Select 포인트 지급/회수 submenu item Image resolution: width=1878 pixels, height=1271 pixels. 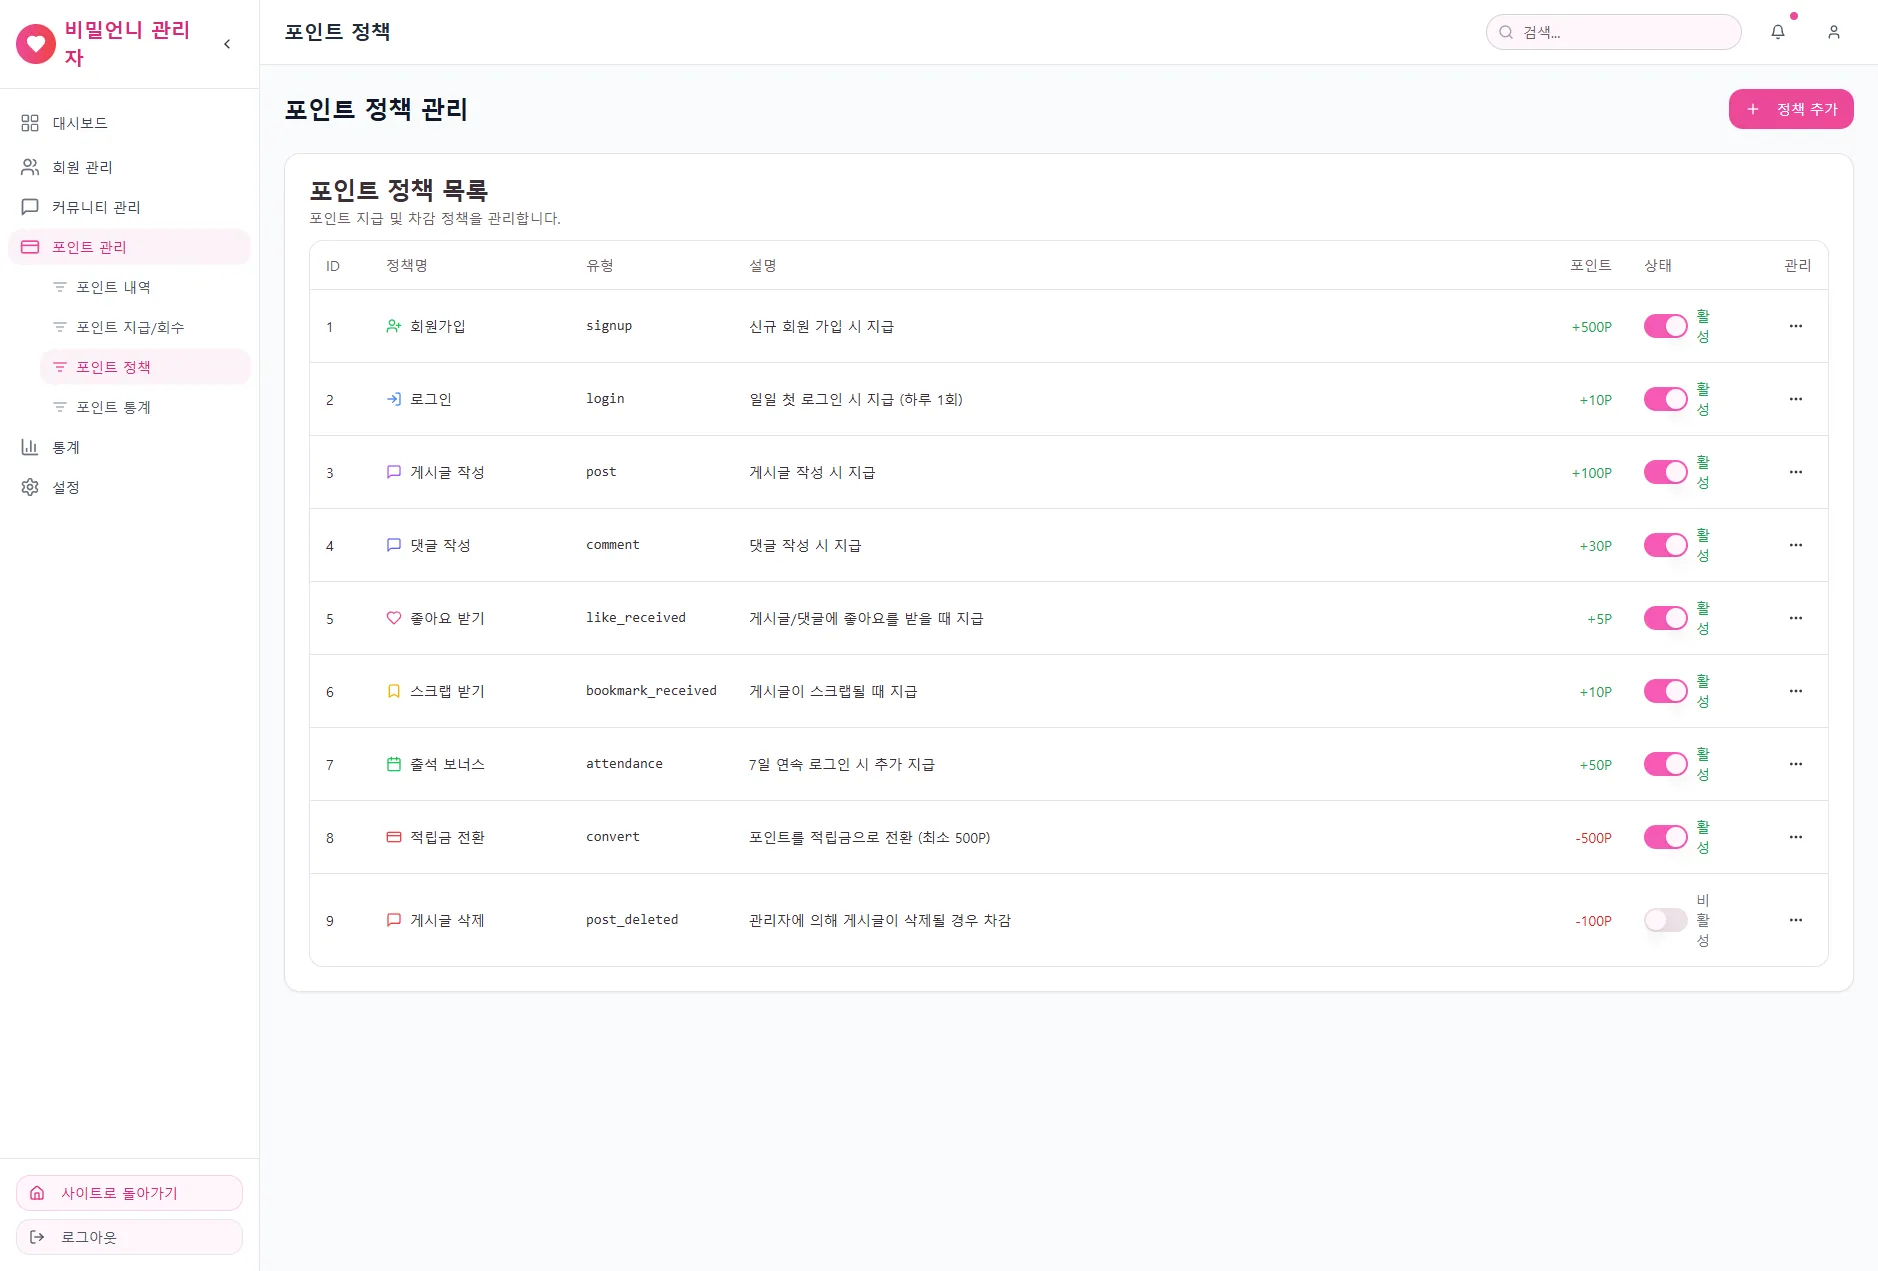coord(145,327)
